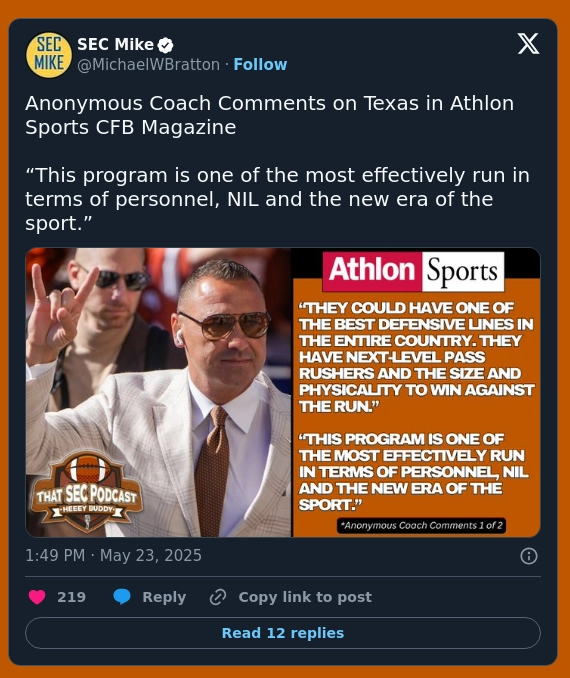
Task: Click the SEC Mike profile avatar
Action: (48, 55)
